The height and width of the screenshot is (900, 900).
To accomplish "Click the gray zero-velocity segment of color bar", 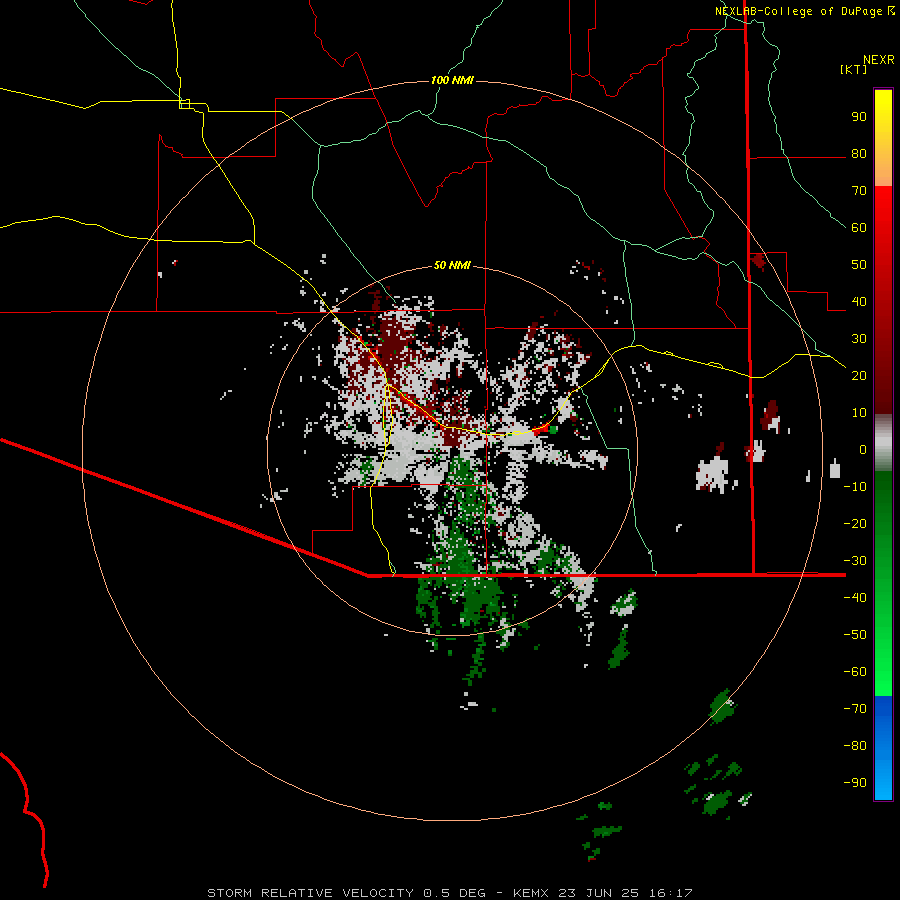I will pos(883,443).
